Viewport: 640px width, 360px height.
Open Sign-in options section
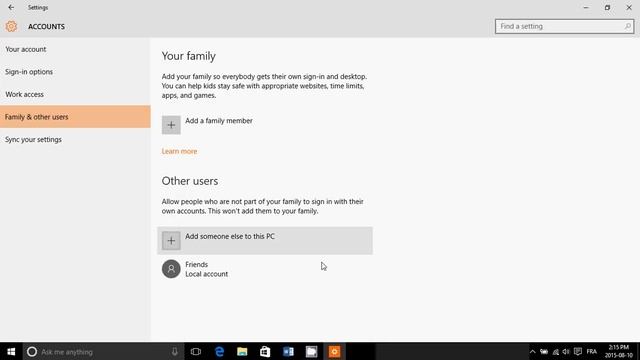tap(75, 72)
